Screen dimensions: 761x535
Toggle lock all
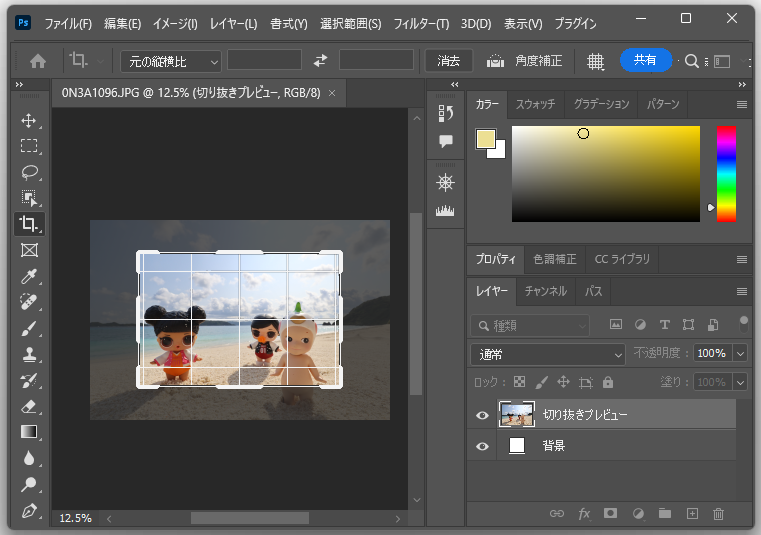(608, 382)
